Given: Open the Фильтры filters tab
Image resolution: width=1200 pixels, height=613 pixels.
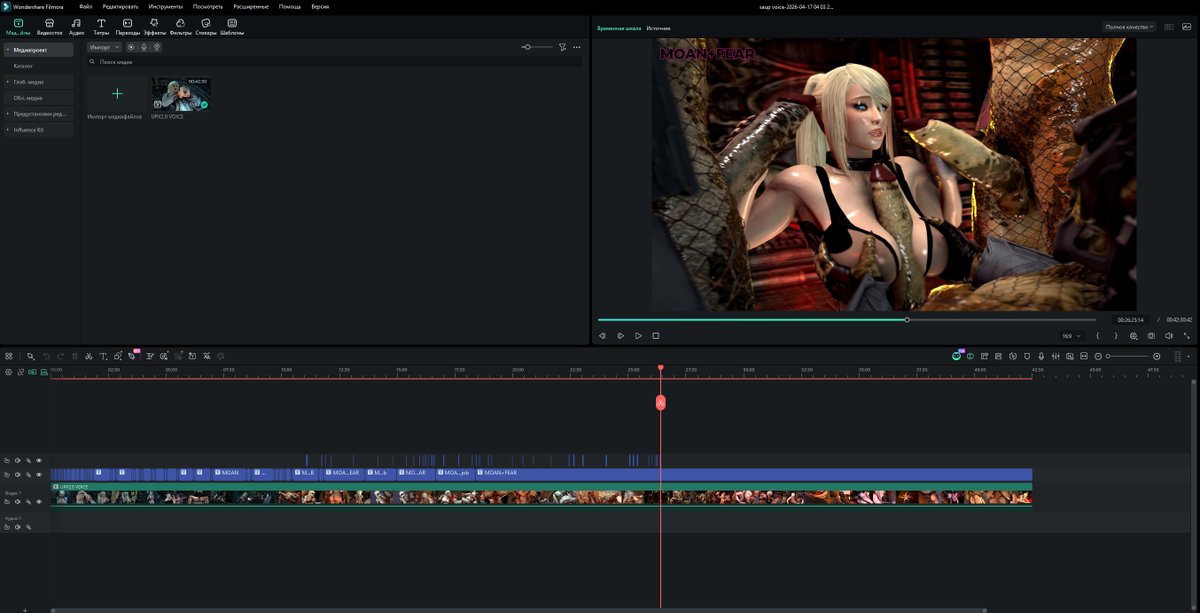Looking at the screenshot, I should [x=180, y=26].
